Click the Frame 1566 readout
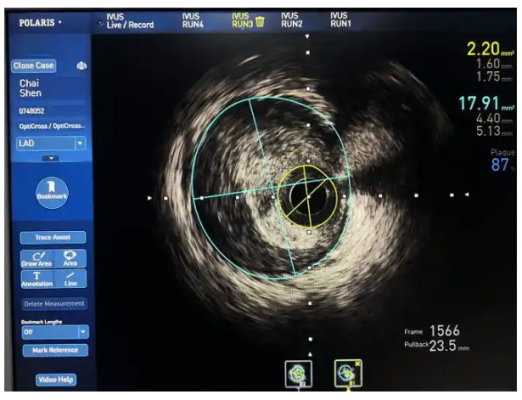522x400 pixels. (x=432, y=331)
